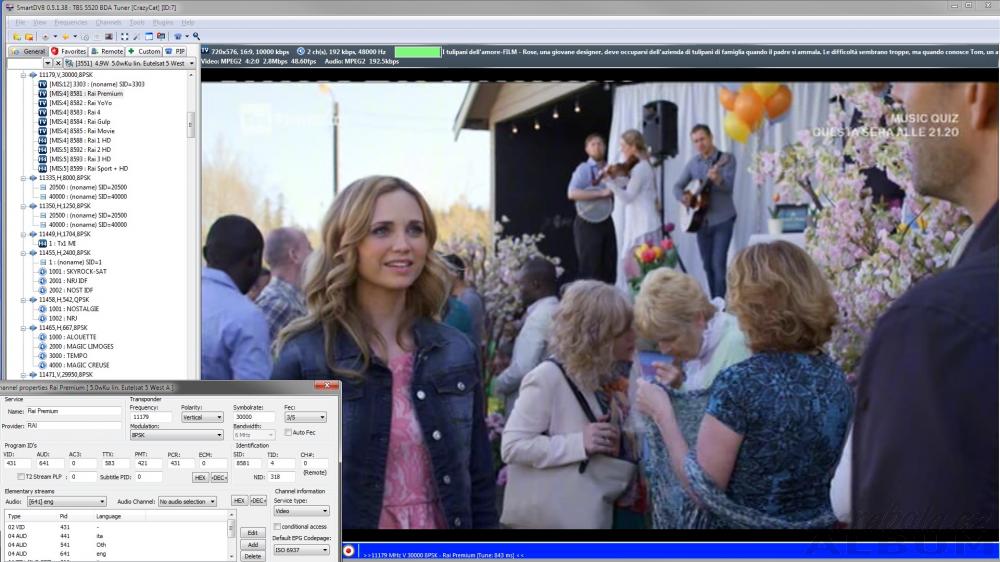The width and height of the screenshot is (1000, 562).
Task: Select Rai Premium in channel tree
Action: pyautogui.click(x=85, y=93)
